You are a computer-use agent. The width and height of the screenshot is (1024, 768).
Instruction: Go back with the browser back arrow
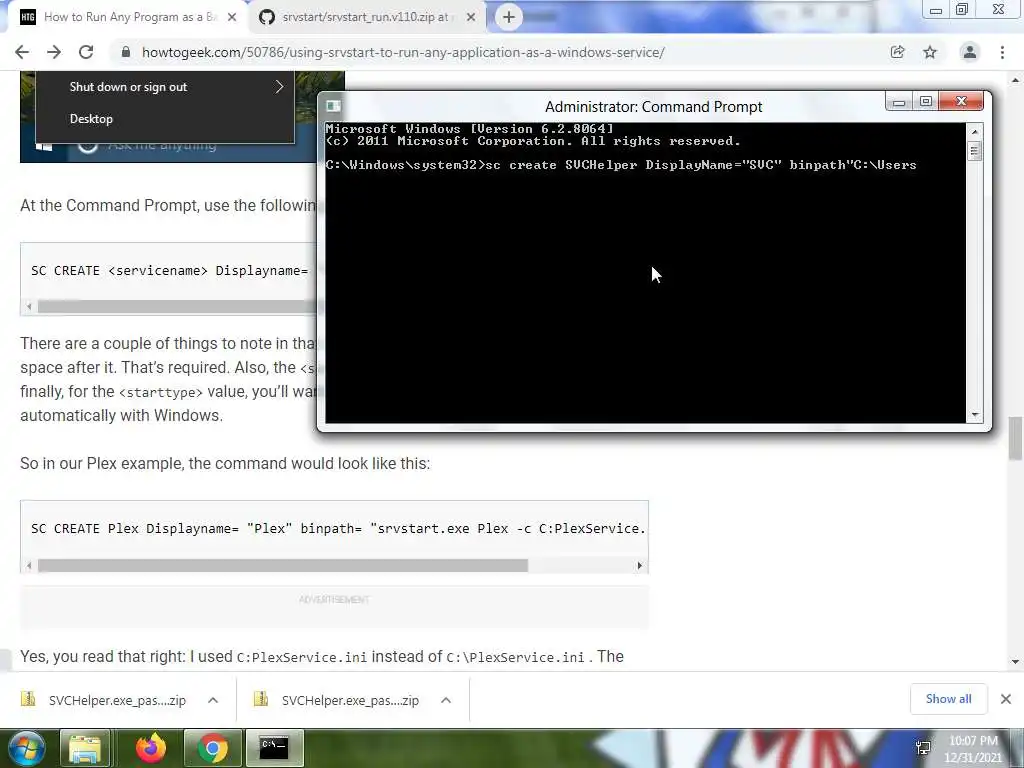pyautogui.click(x=22, y=52)
